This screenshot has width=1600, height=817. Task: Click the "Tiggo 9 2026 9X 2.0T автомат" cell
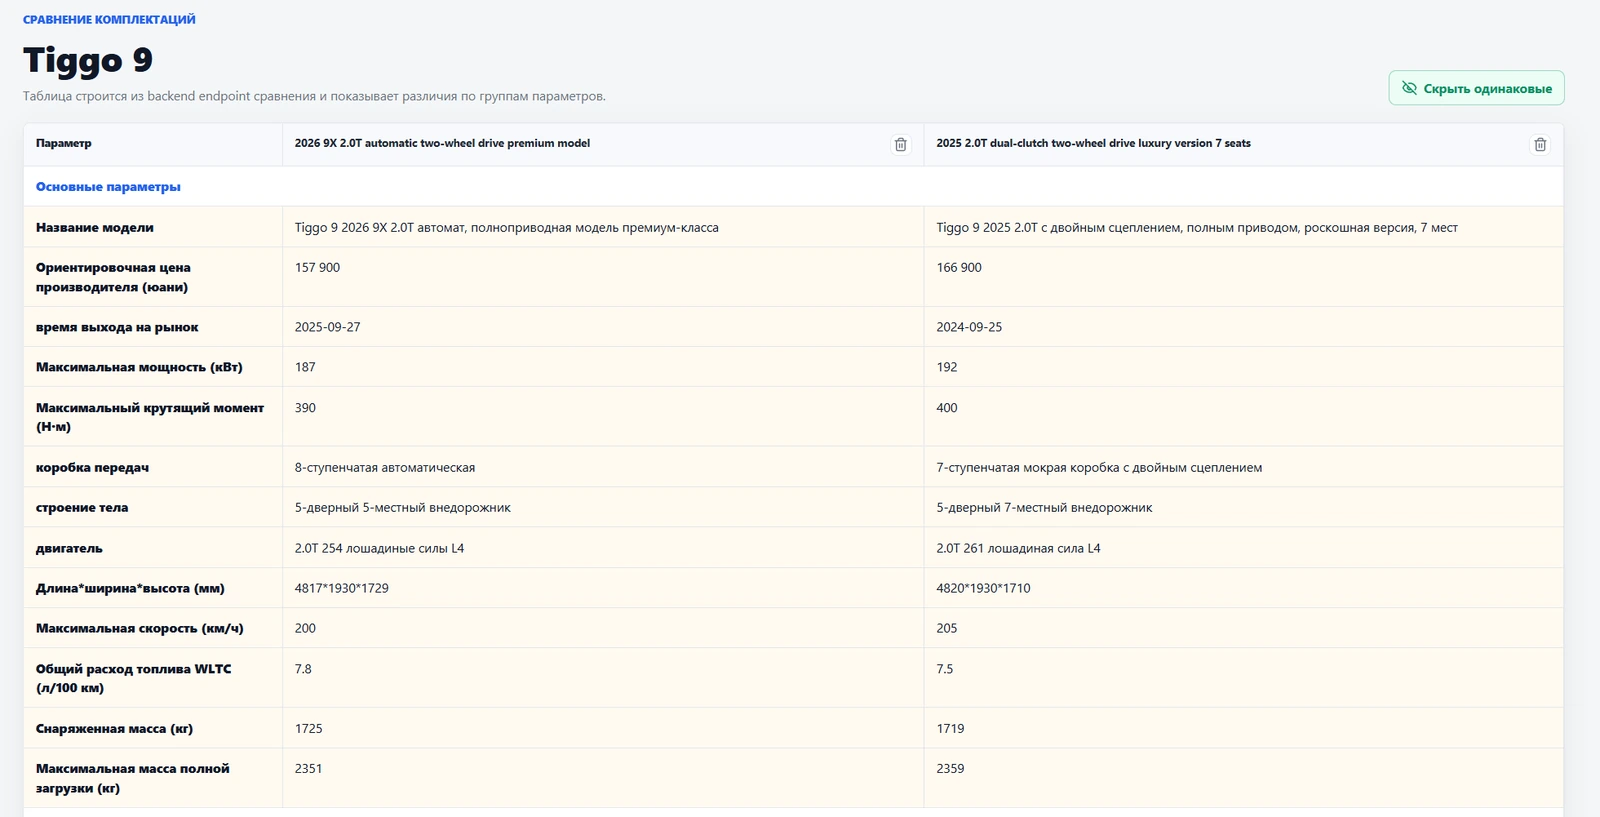click(x=507, y=228)
